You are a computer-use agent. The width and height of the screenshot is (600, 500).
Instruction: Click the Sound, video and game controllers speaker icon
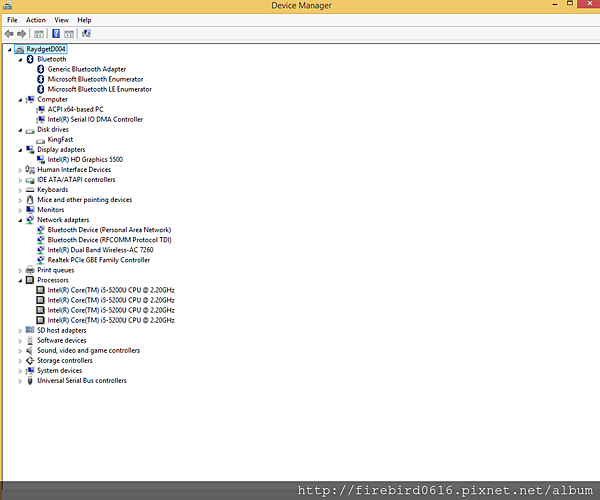(x=29, y=350)
